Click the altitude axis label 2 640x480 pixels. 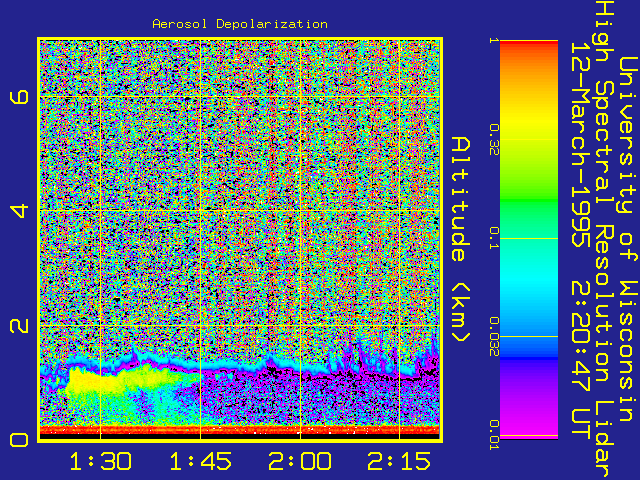19,326
